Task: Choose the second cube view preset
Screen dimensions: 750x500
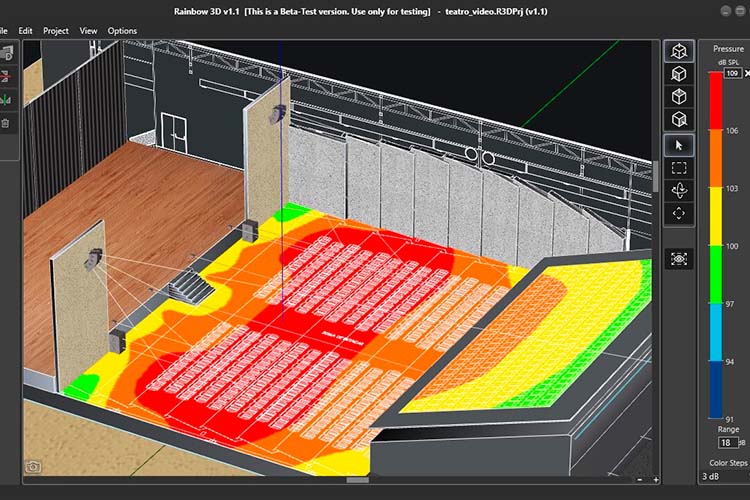Action: pyautogui.click(x=679, y=74)
